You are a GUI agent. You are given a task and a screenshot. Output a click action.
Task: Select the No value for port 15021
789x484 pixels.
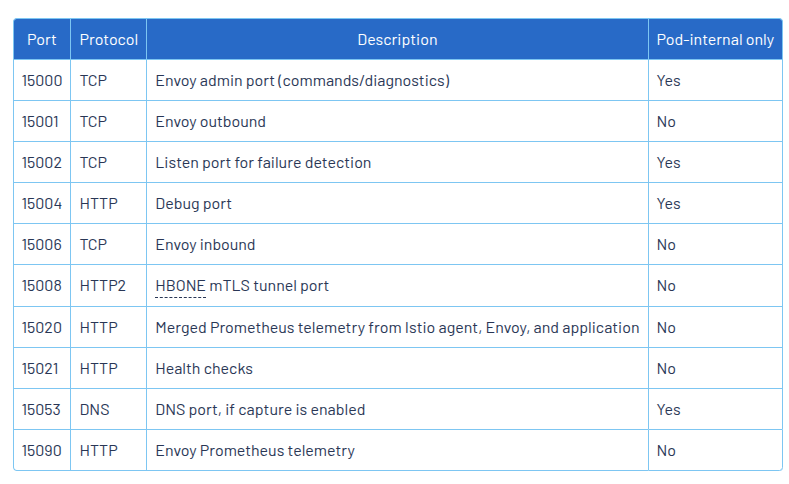[666, 369]
